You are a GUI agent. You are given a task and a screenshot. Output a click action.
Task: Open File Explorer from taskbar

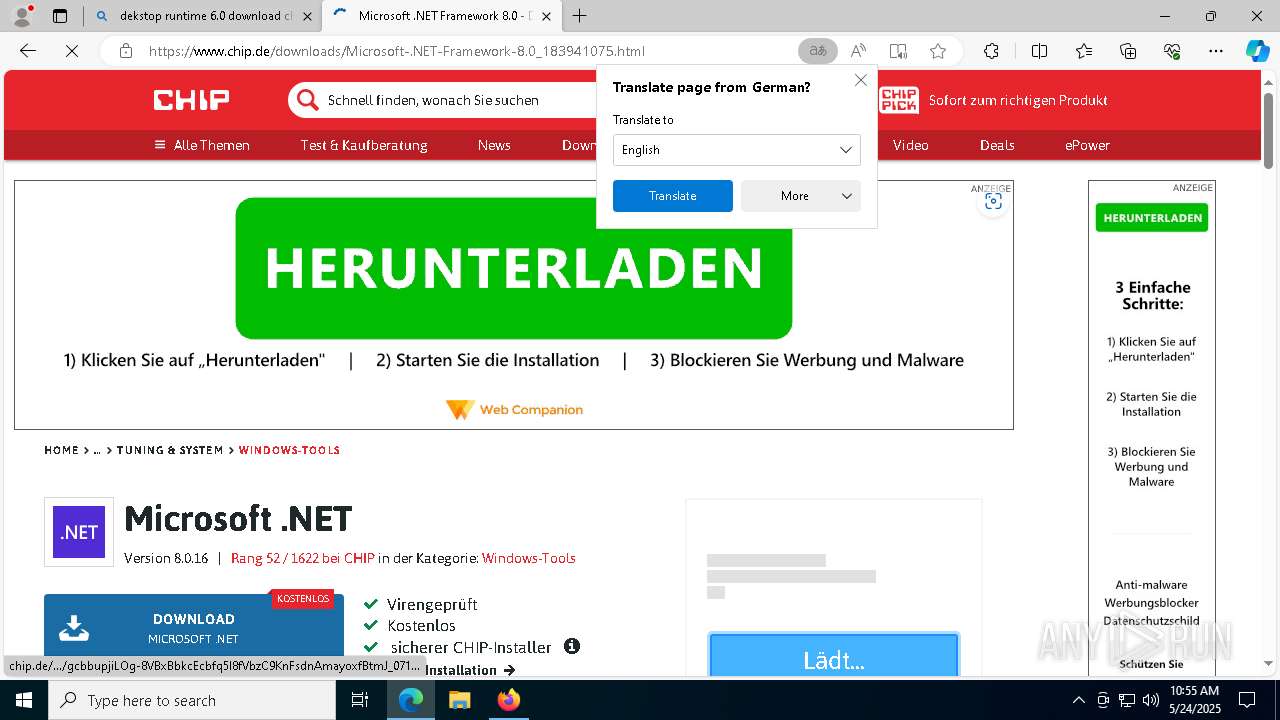coord(459,700)
